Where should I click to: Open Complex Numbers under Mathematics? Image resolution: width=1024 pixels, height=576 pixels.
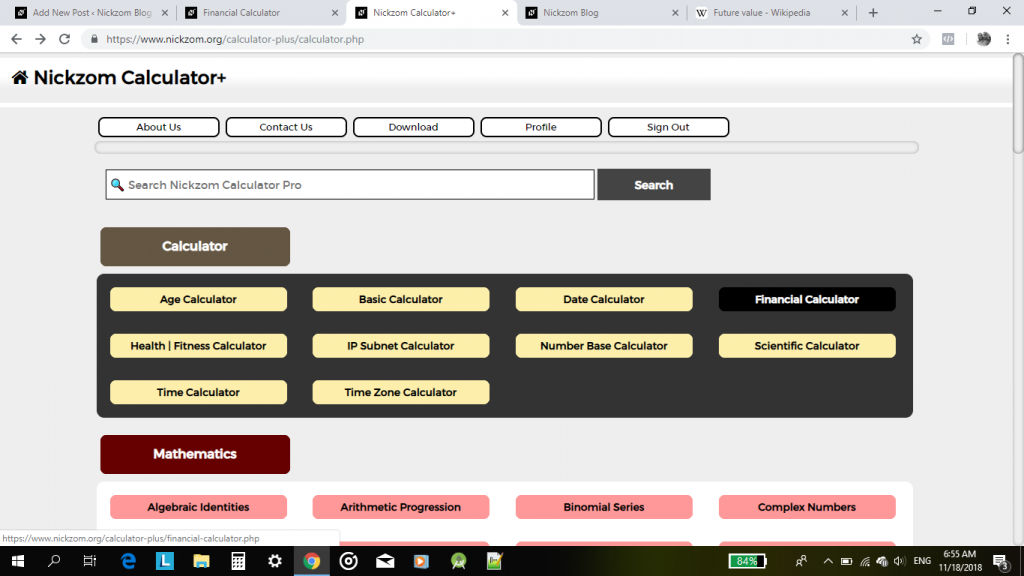pos(807,507)
